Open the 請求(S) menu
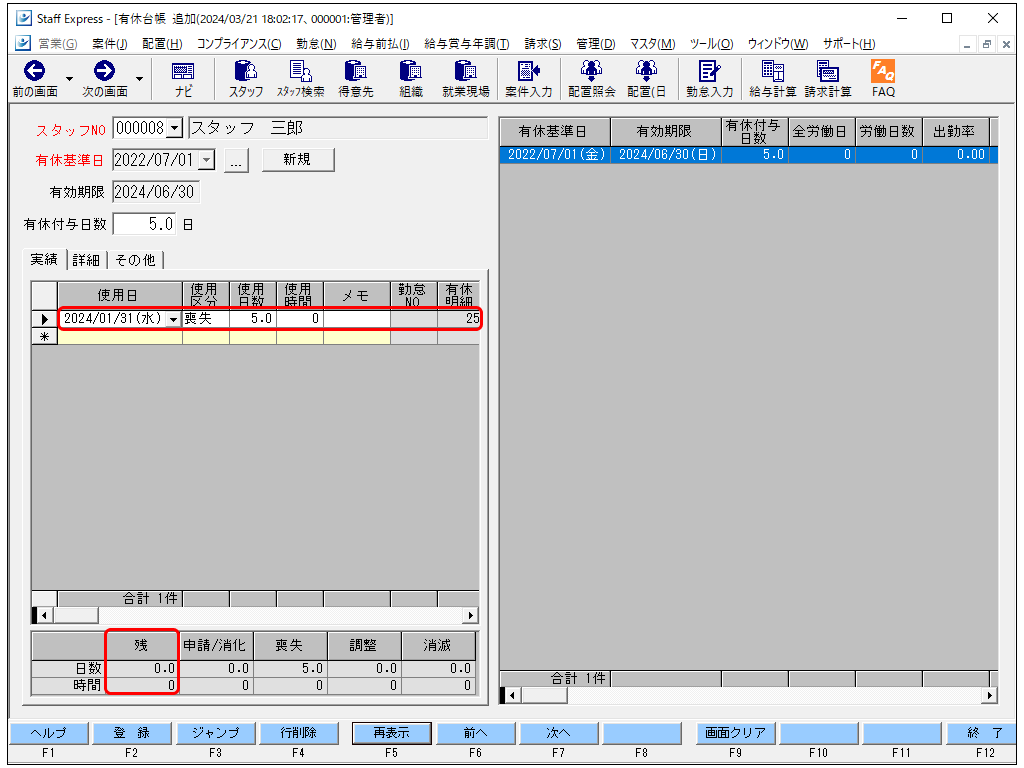The image size is (1024, 768). (543, 44)
